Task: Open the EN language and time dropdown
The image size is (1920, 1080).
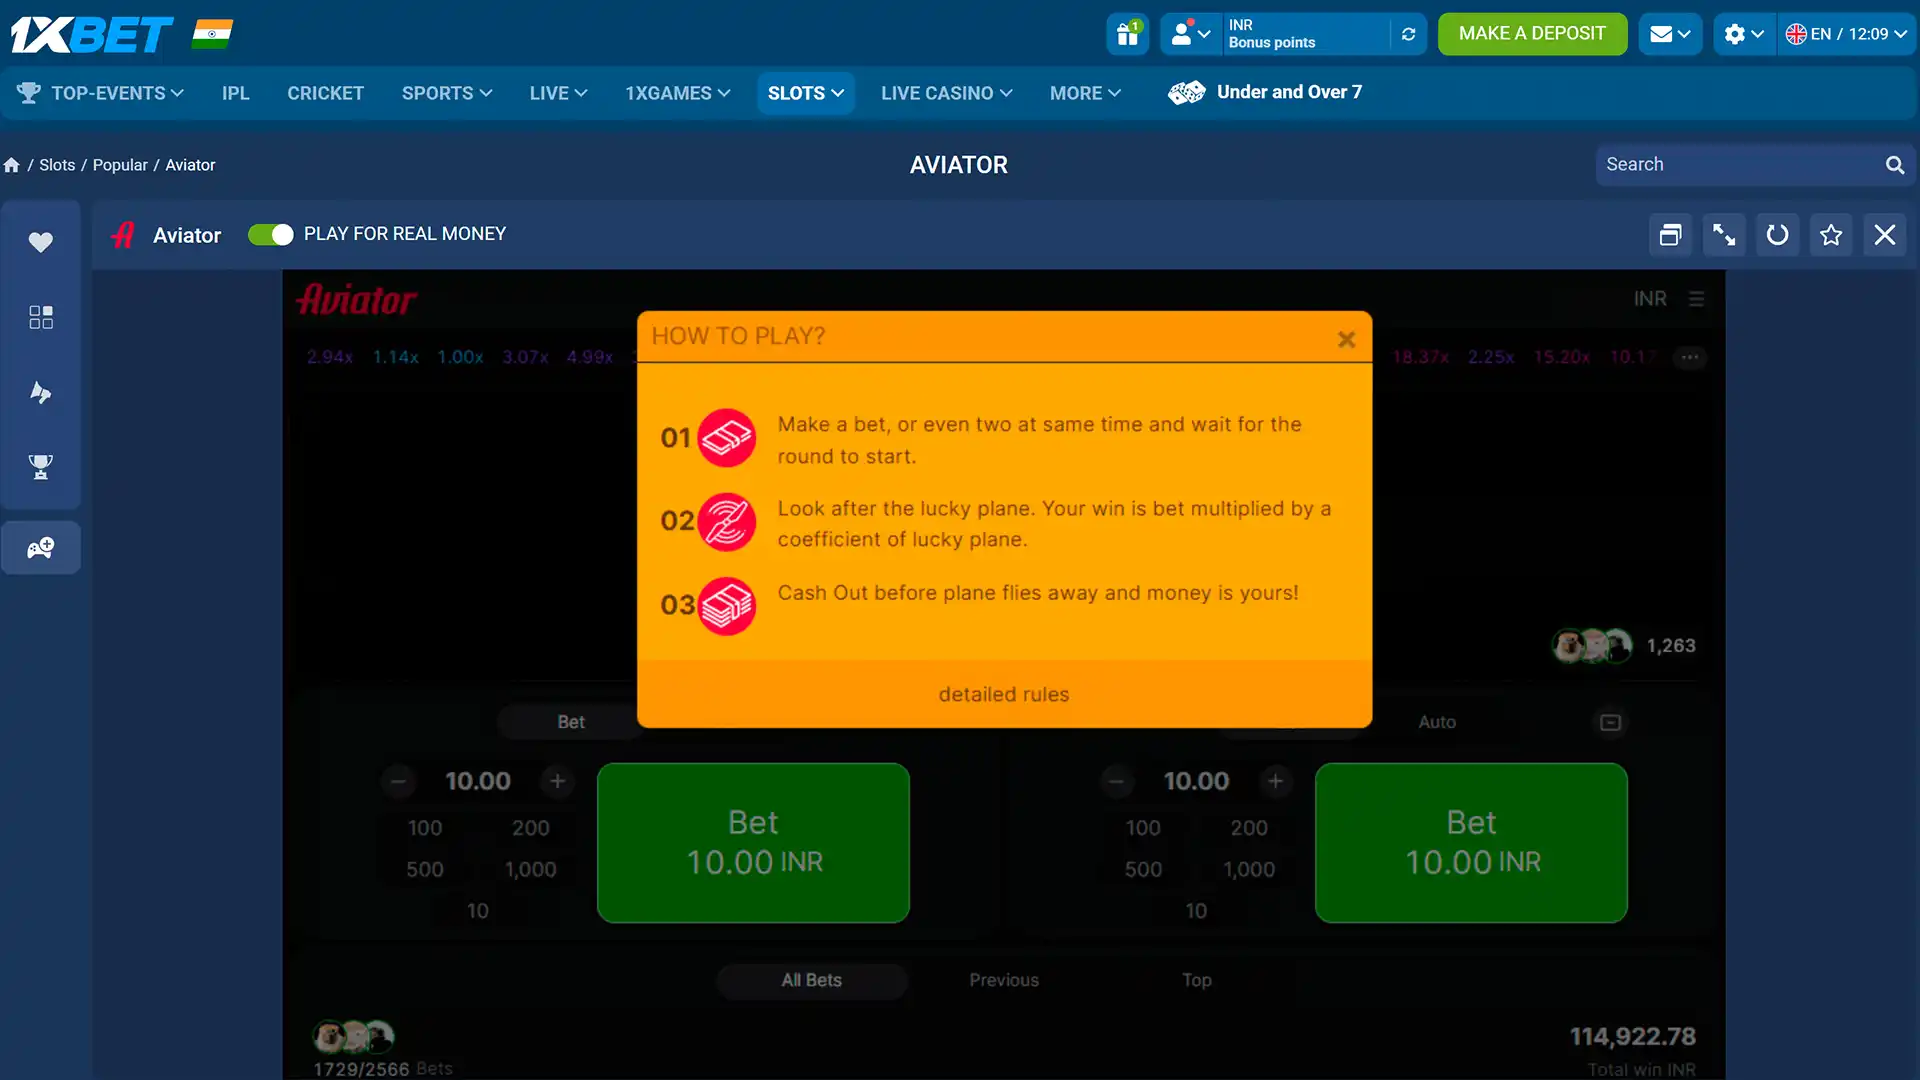Action: pyautogui.click(x=1845, y=33)
